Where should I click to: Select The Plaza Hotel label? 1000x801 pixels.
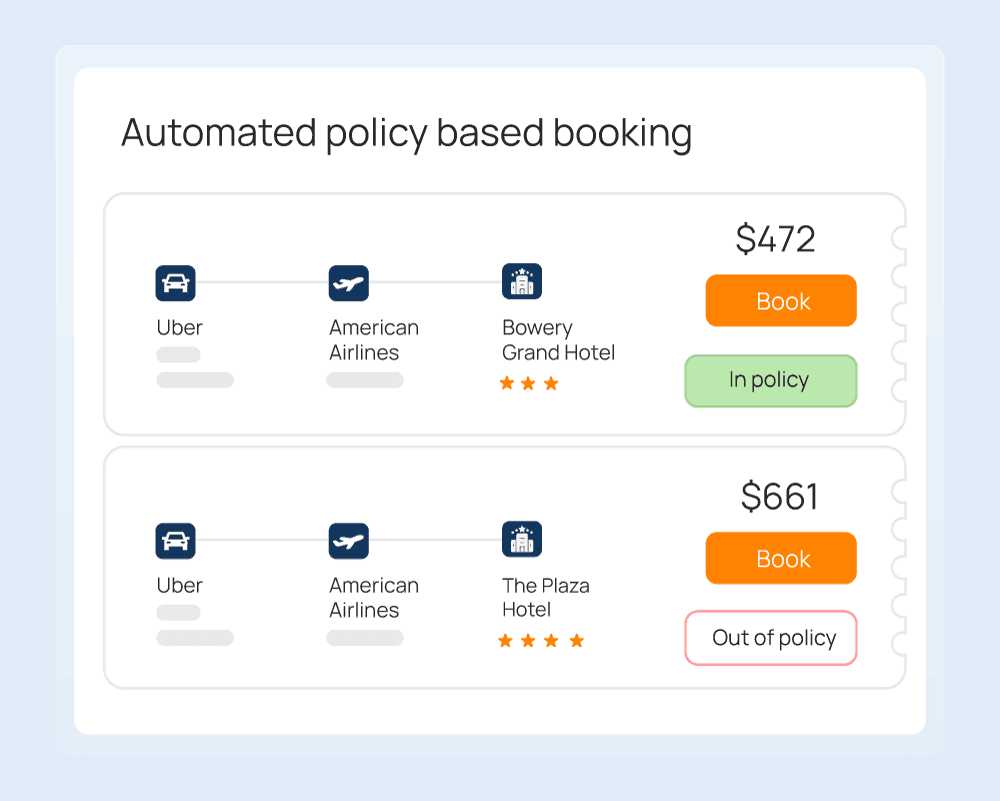(545, 598)
